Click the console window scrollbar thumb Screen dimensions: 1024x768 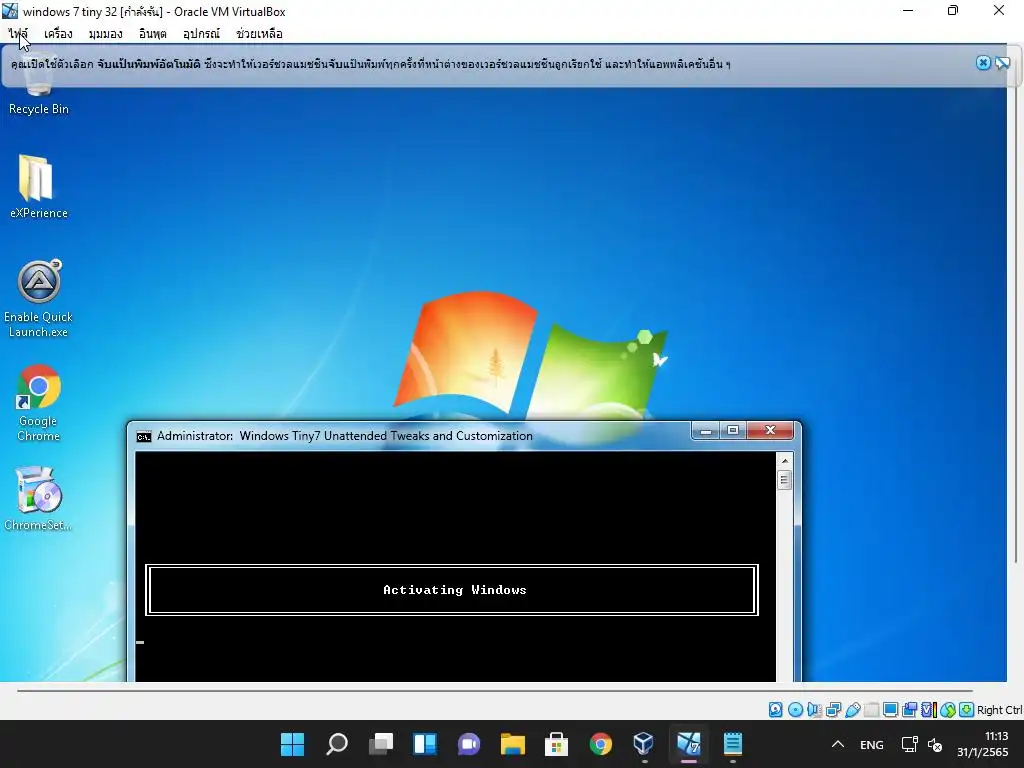coord(785,480)
